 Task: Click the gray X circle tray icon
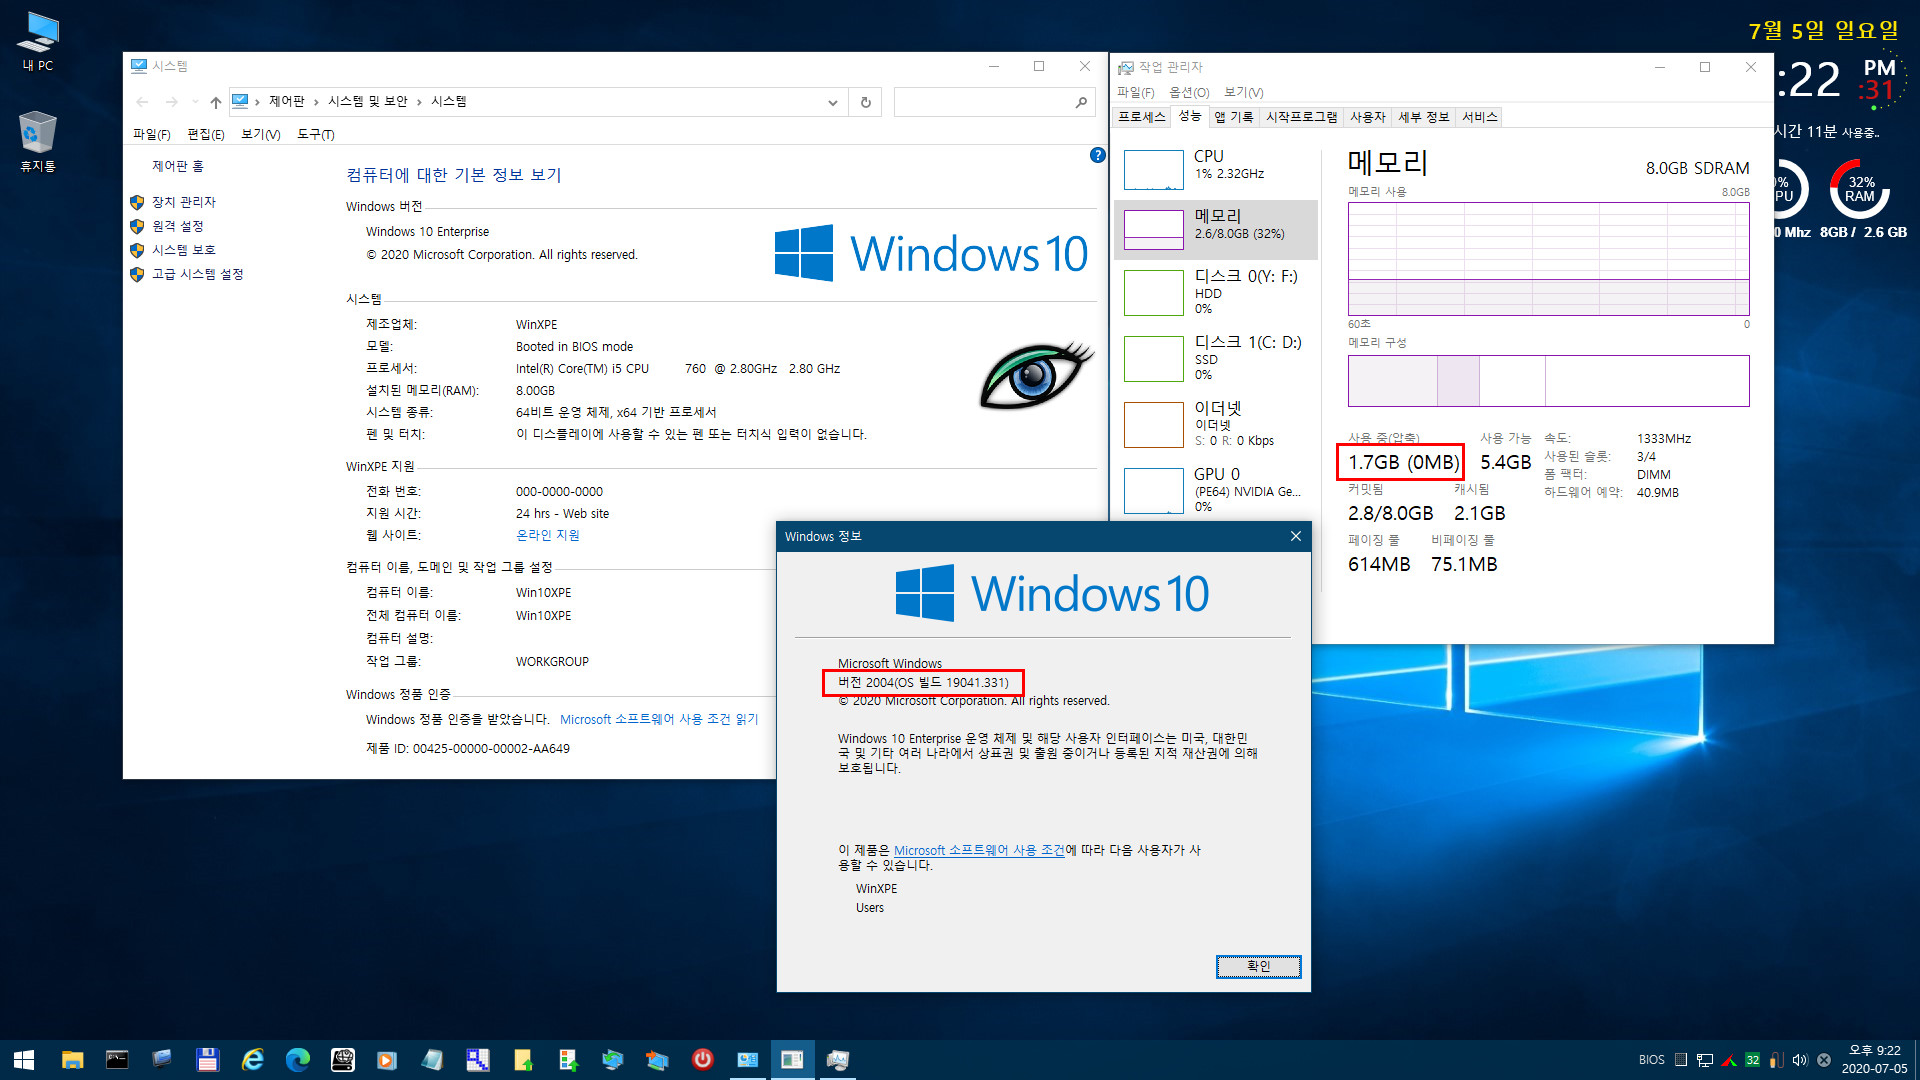point(1823,1060)
